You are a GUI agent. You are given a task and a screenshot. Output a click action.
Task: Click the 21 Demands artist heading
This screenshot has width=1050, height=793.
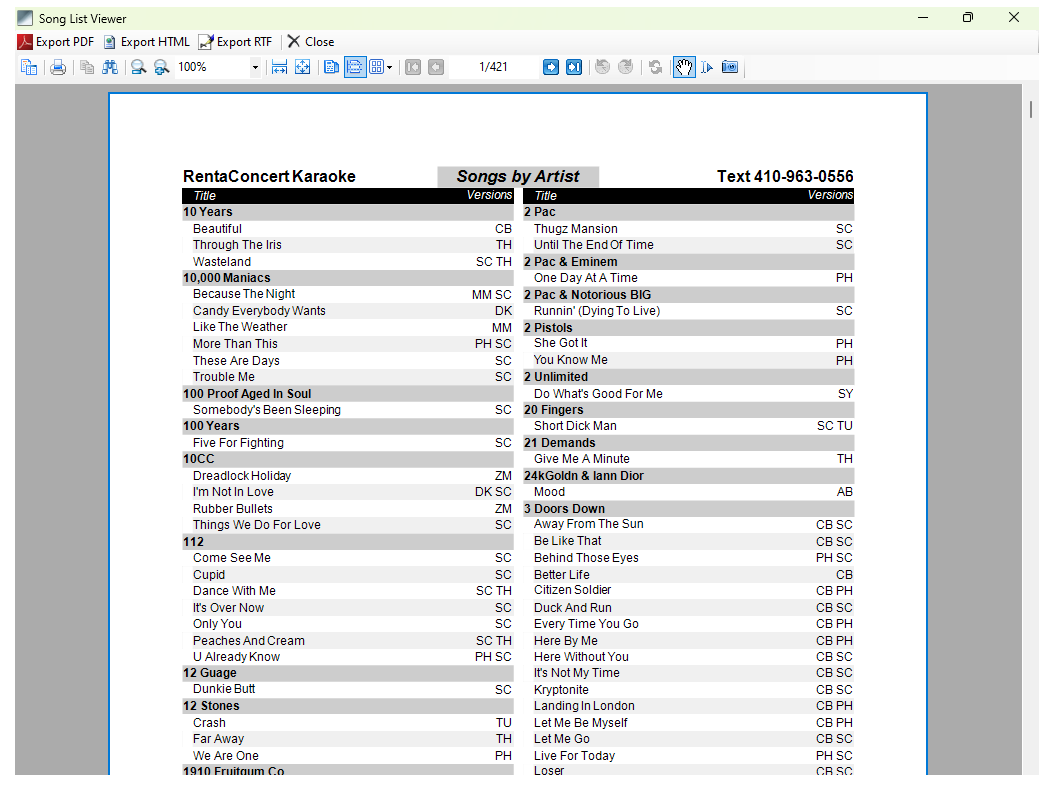coord(688,443)
